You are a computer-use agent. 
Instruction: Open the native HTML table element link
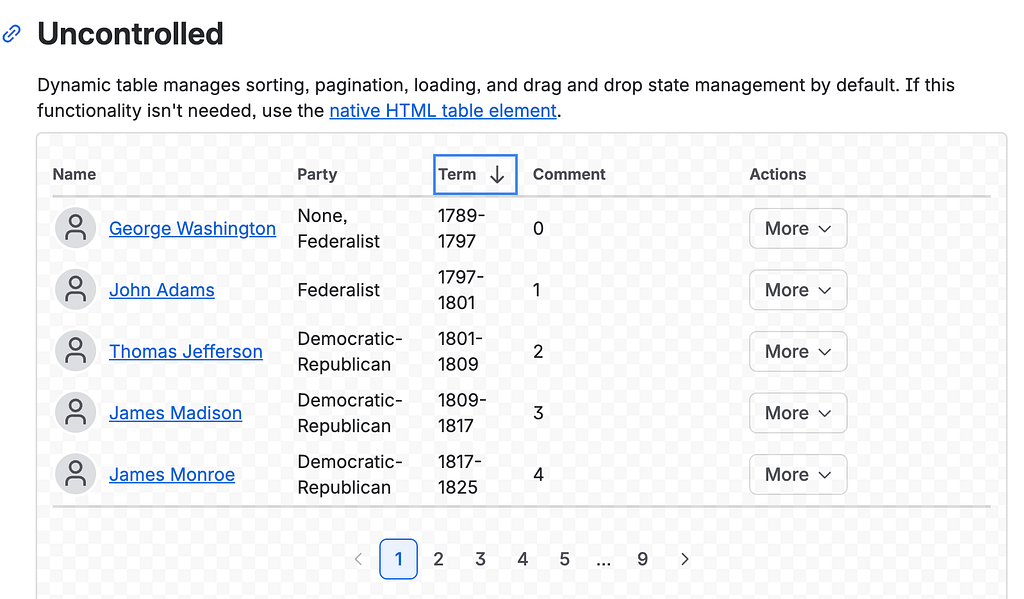pyautogui.click(x=443, y=110)
